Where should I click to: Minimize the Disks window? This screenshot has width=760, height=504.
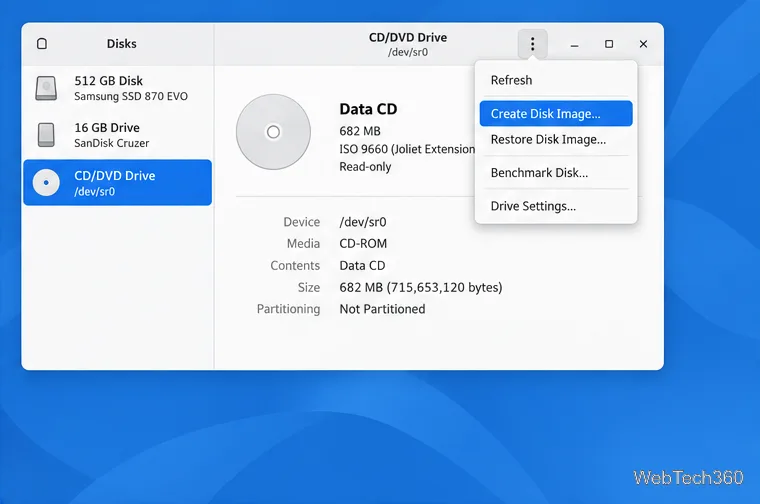pyautogui.click(x=574, y=44)
